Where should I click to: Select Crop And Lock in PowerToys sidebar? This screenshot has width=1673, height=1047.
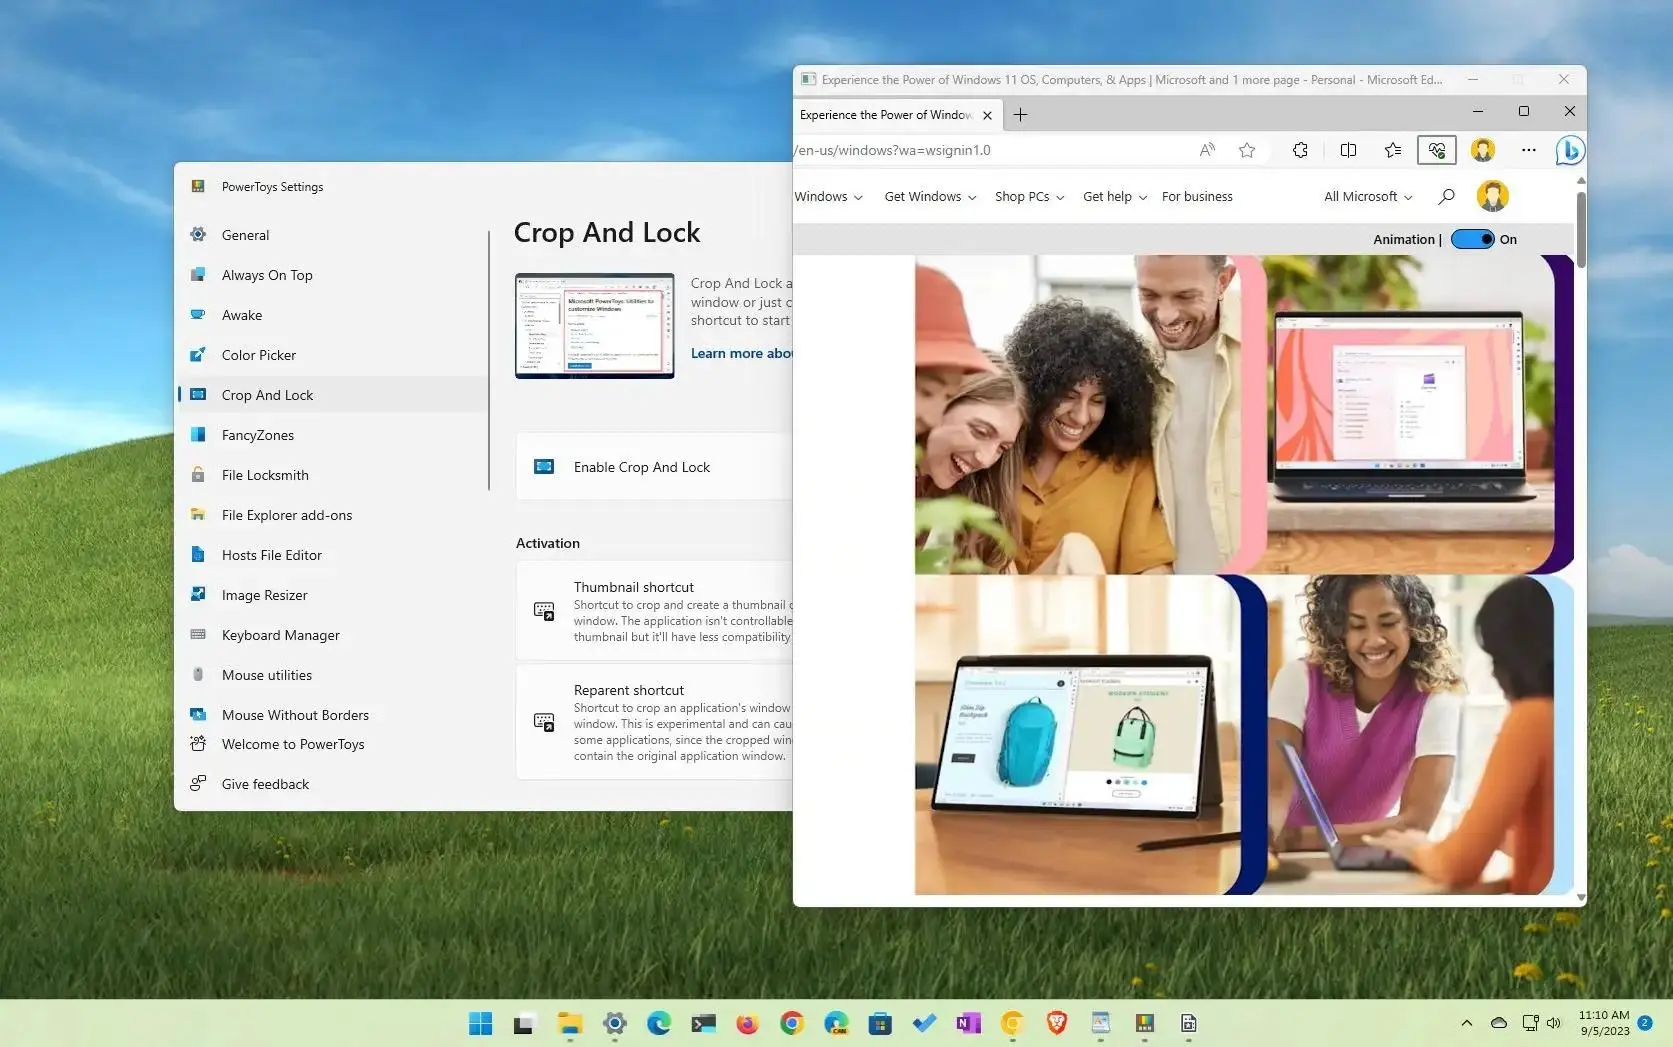pos(333,395)
